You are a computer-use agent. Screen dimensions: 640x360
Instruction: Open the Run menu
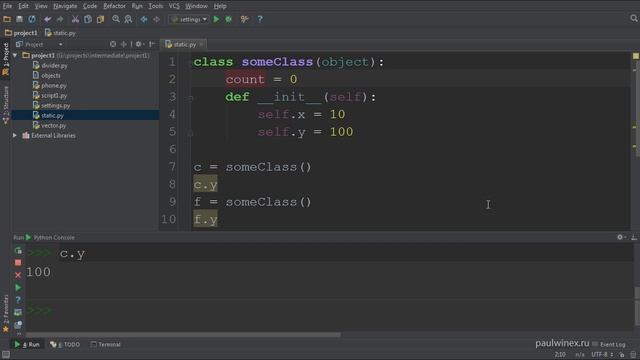click(x=137, y=6)
